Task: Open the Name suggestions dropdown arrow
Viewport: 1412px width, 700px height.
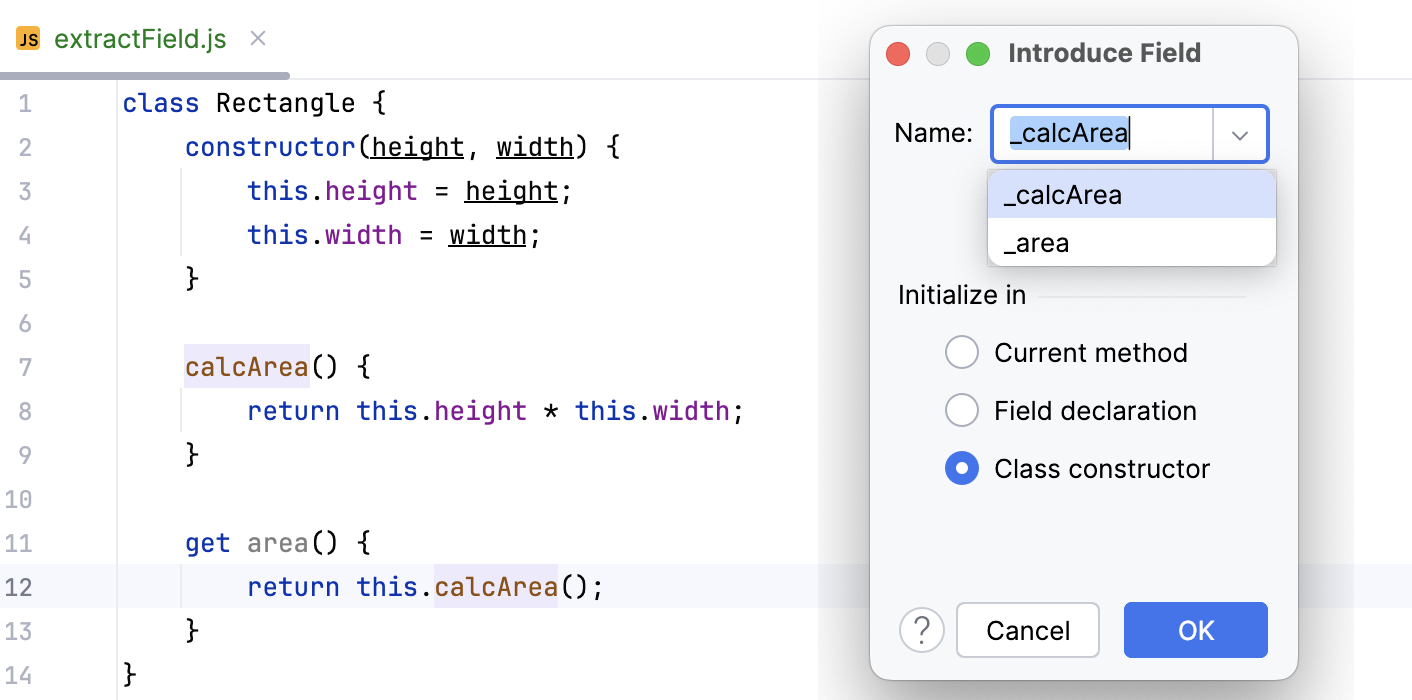Action: [x=1240, y=133]
